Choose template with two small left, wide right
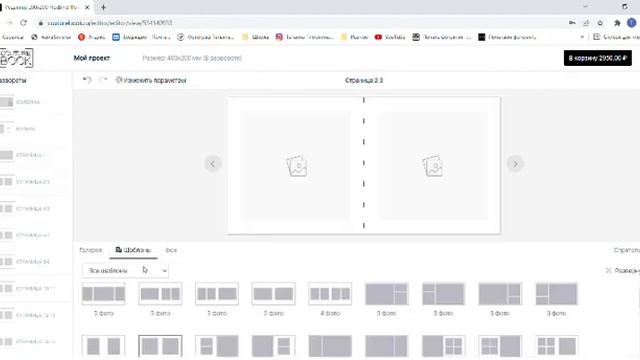Screen dimensions: 640x360 [217, 293]
